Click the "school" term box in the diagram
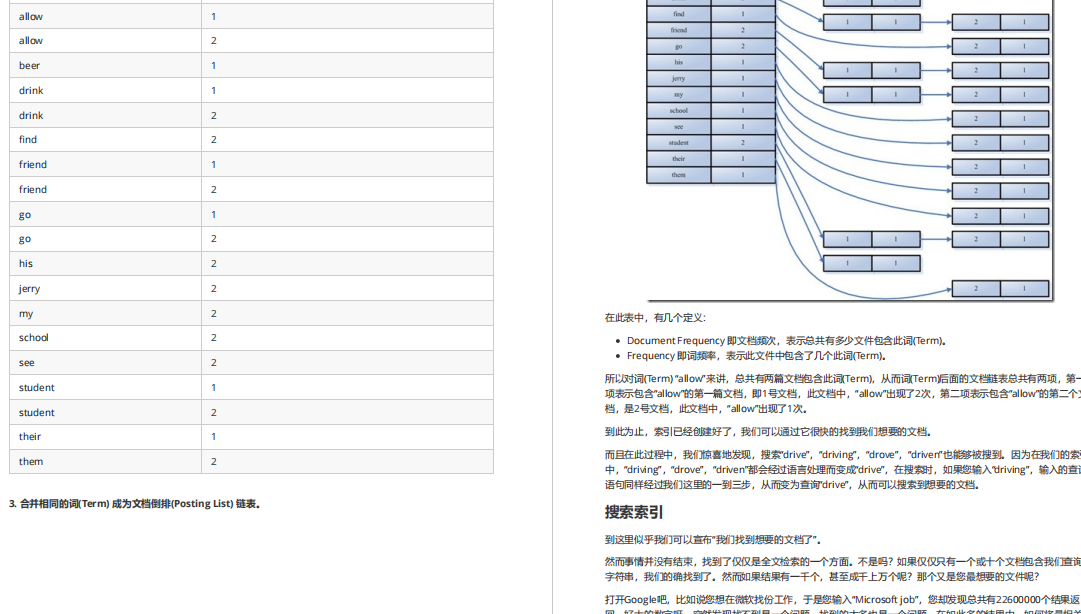This screenshot has height=614, width=1081. click(x=678, y=110)
